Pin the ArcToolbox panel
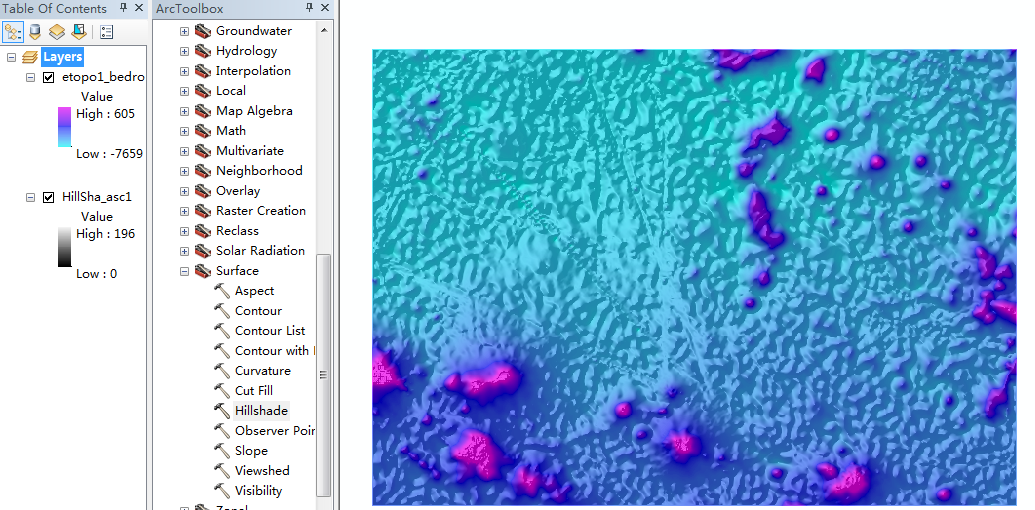This screenshot has width=1035, height=510. click(x=310, y=8)
